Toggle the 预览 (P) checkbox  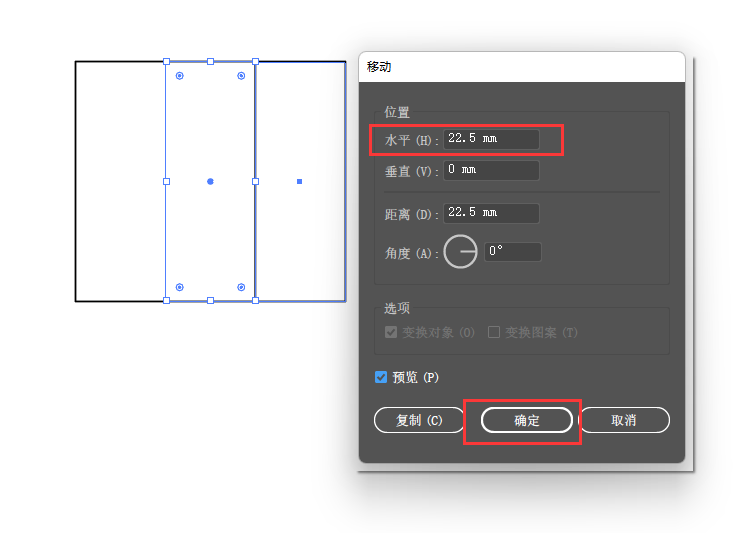(381, 377)
